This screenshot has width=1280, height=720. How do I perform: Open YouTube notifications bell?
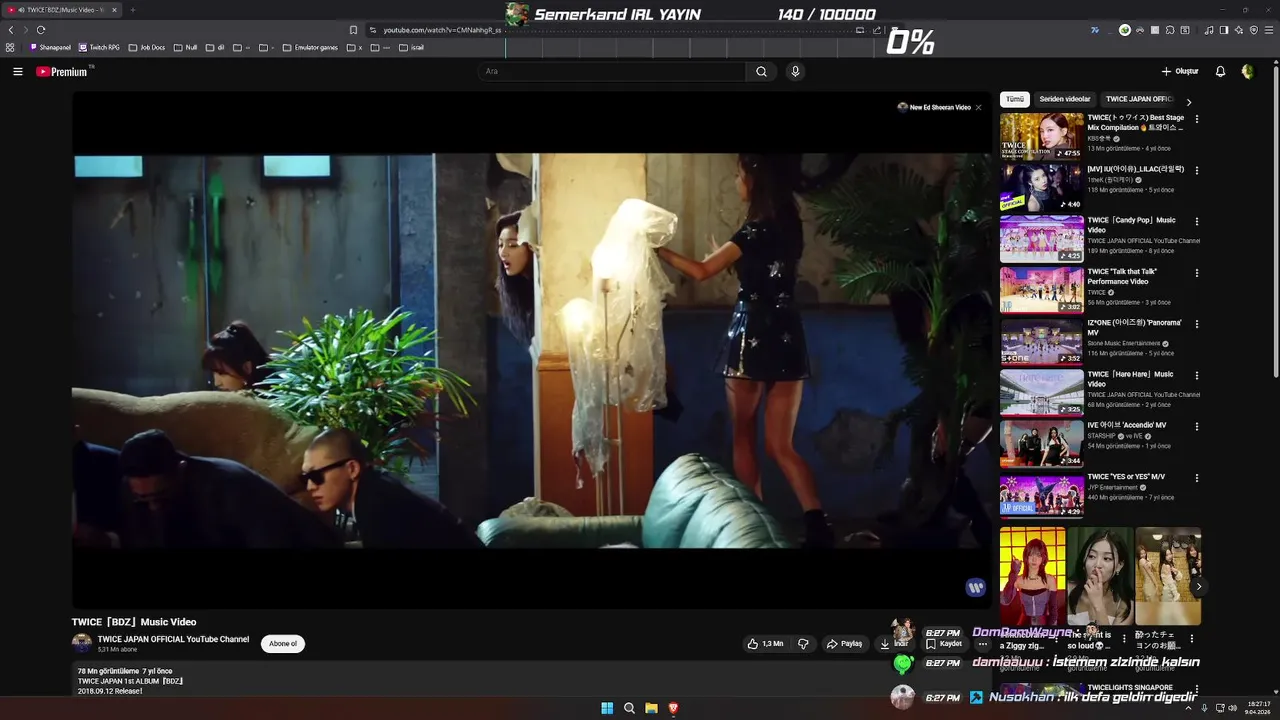1220,71
